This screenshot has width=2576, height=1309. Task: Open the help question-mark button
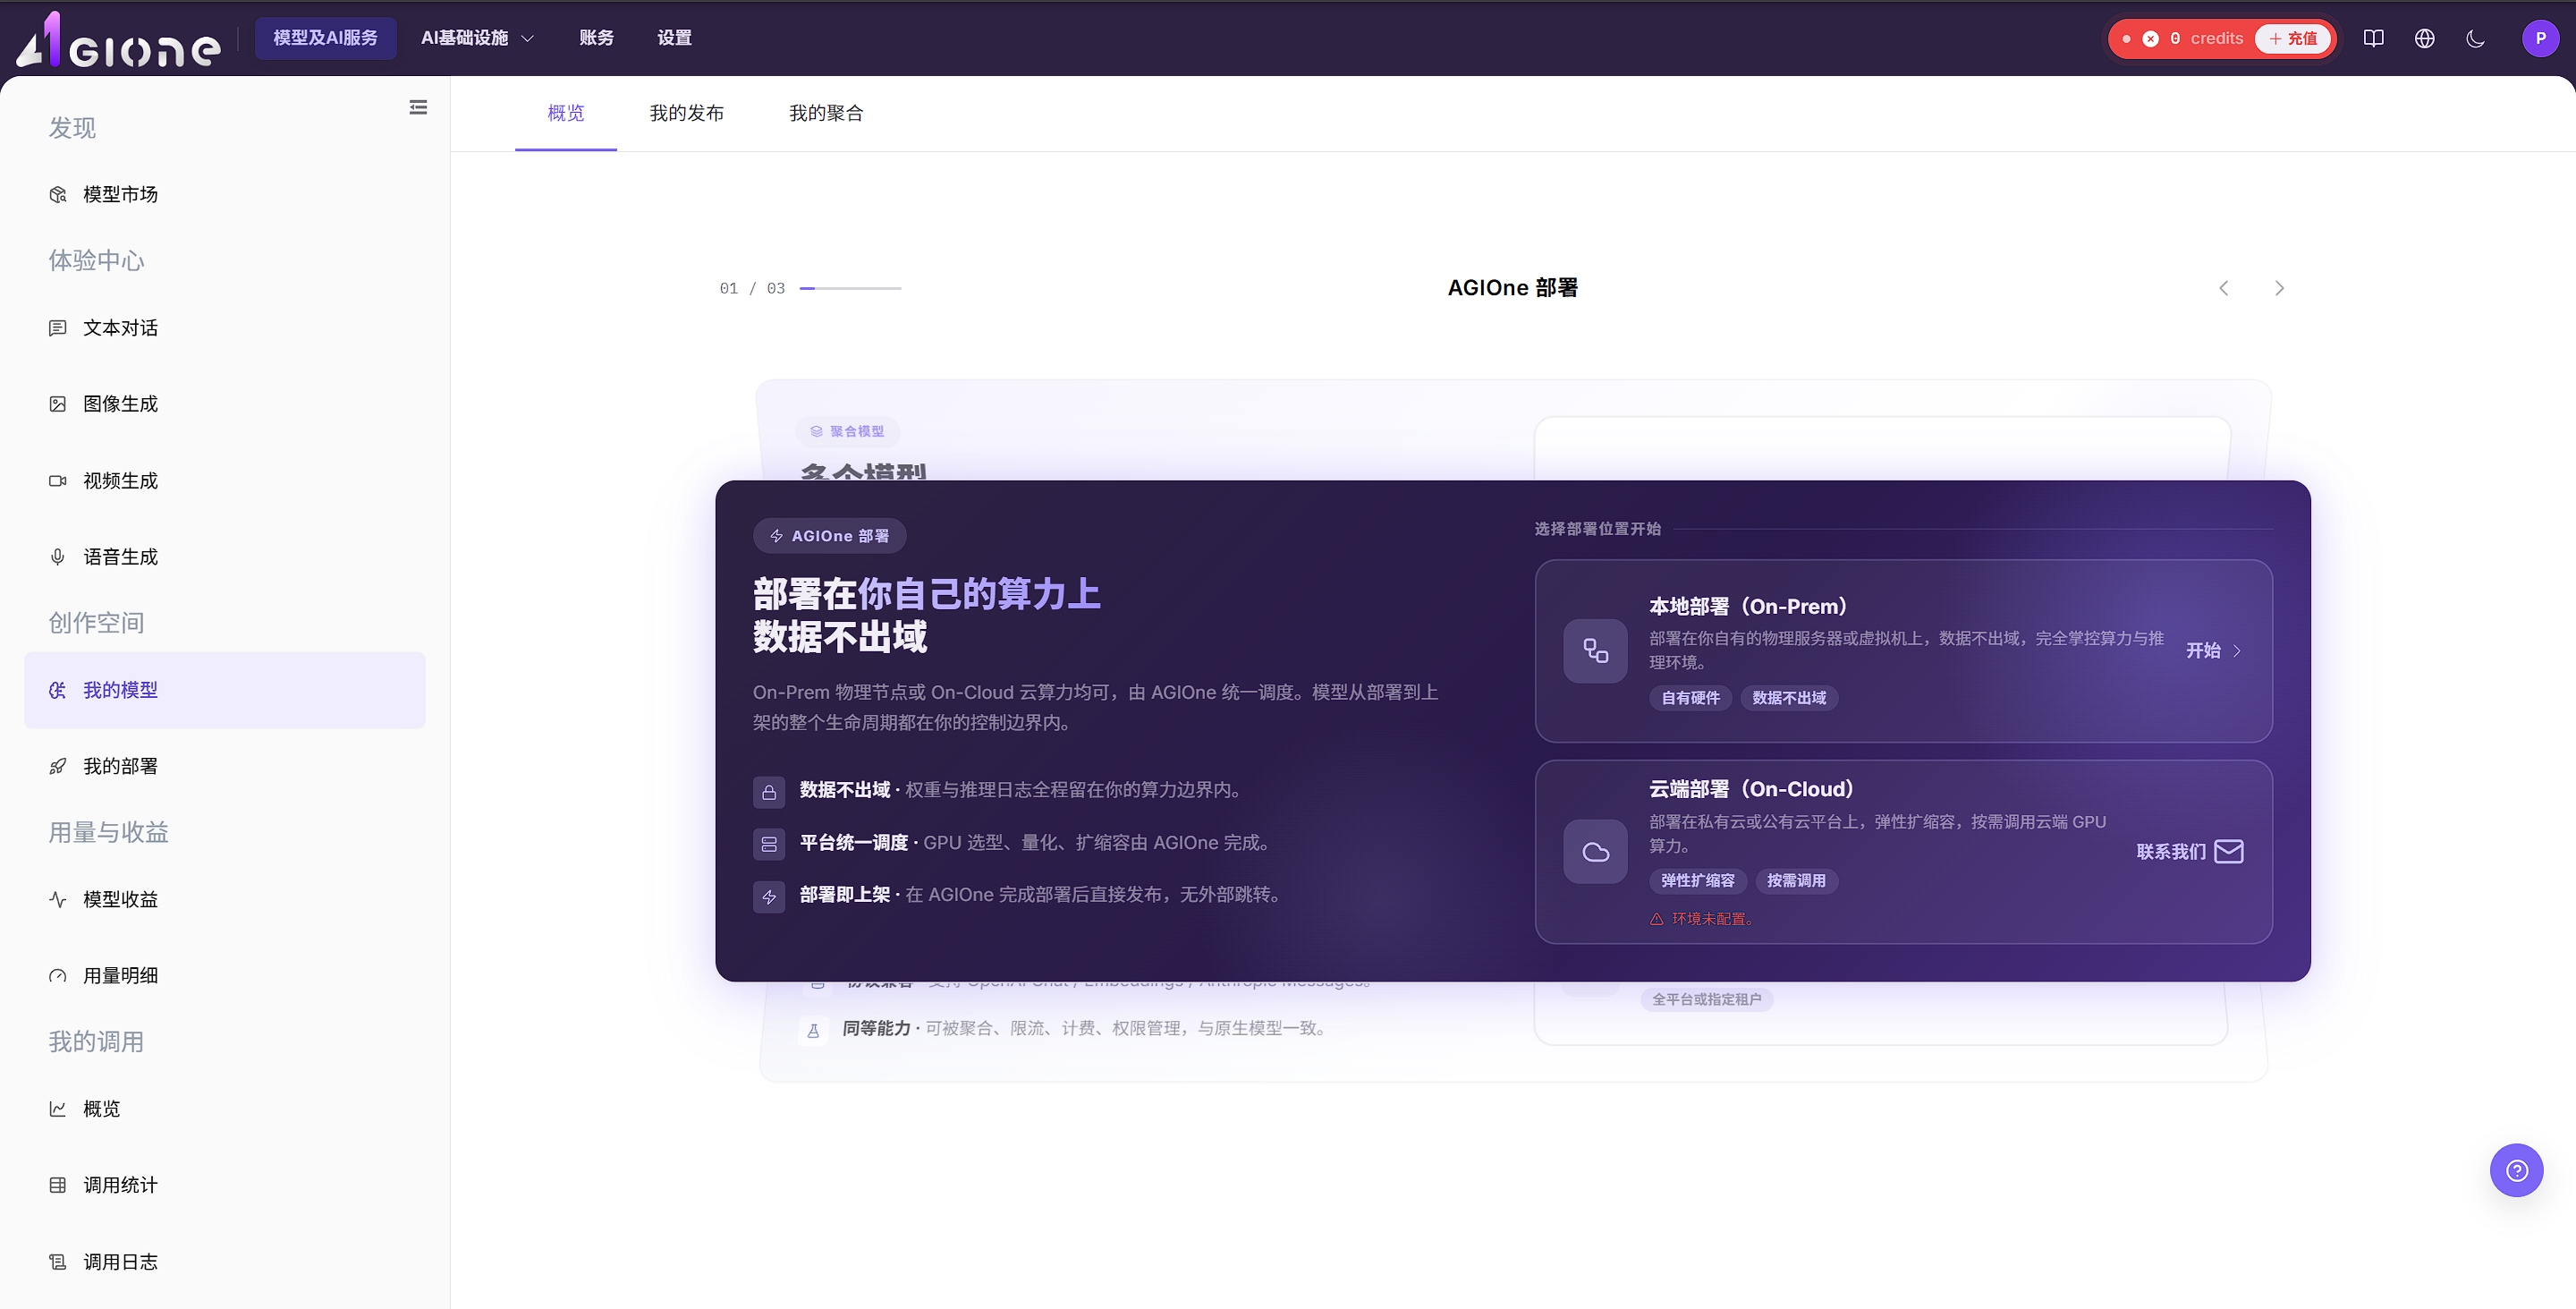tap(2516, 1170)
